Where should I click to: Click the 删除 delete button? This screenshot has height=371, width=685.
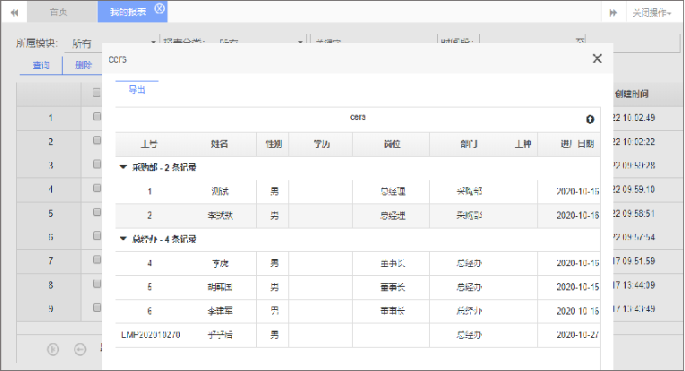[x=83, y=65]
